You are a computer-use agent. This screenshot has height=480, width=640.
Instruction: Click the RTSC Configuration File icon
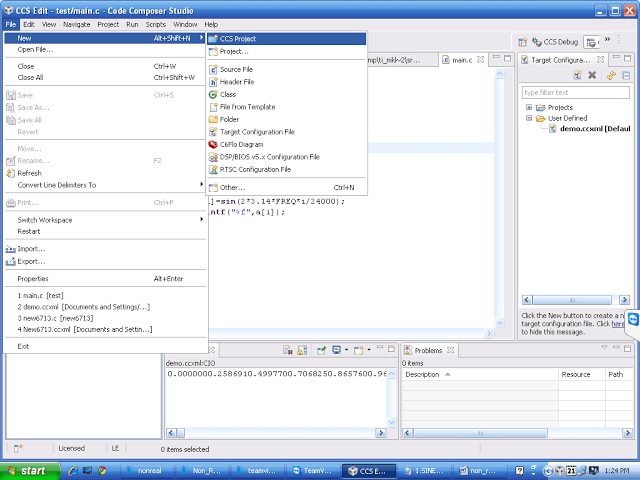click(213, 169)
